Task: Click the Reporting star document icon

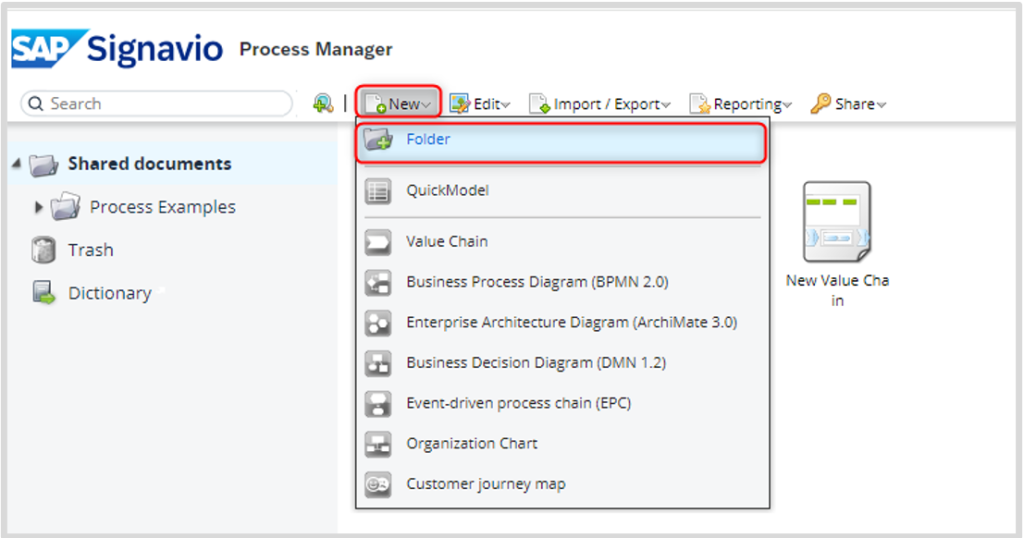Action: [700, 104]
